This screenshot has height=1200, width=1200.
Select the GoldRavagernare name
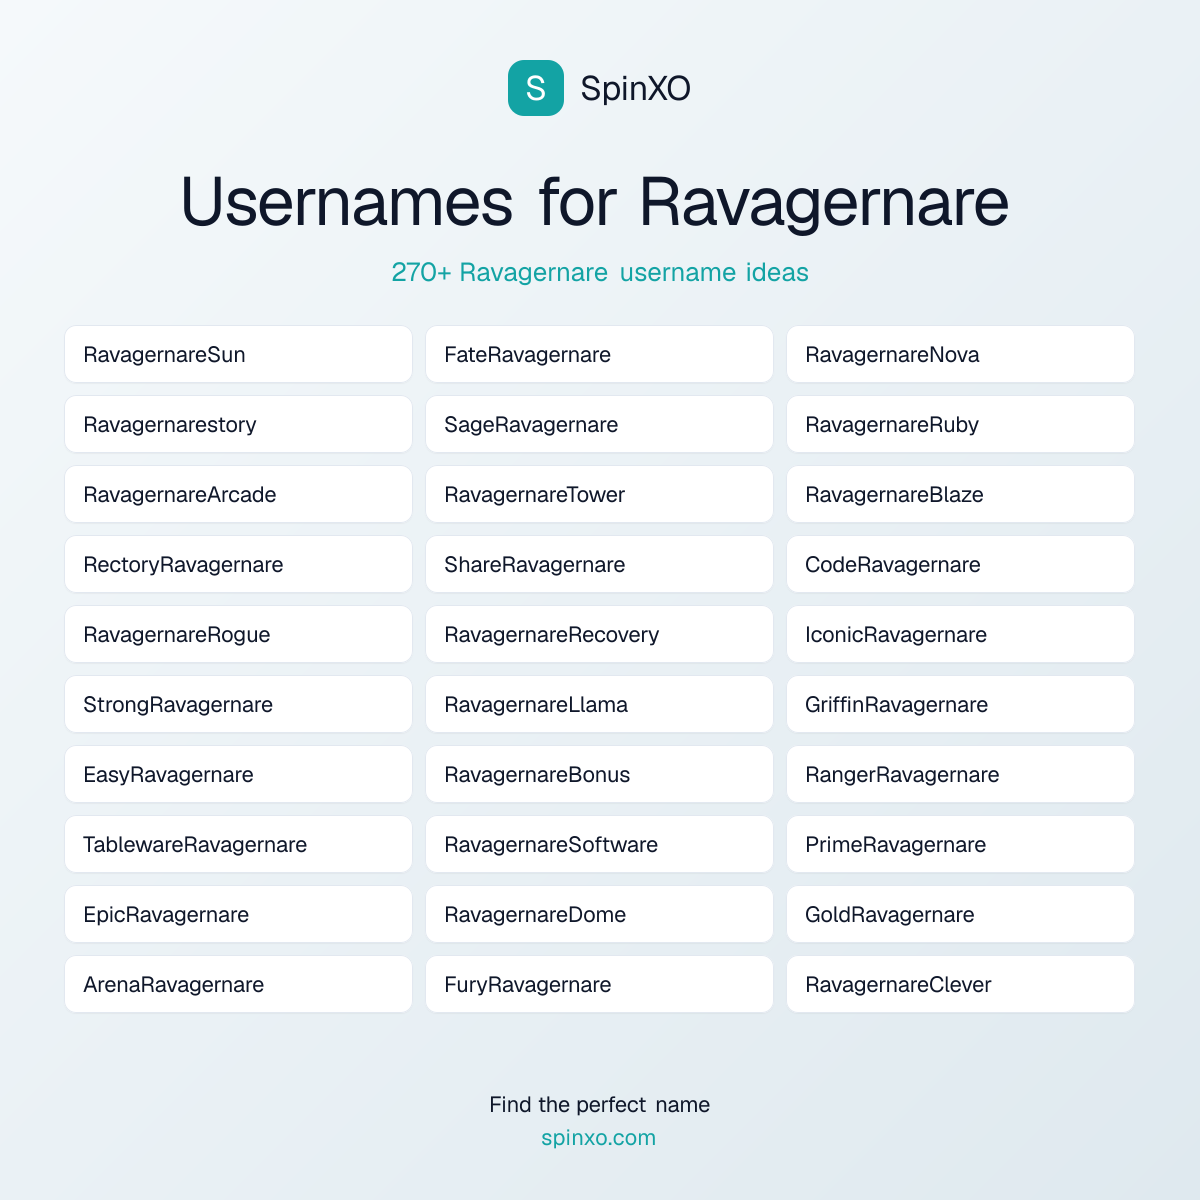(960, 914)
